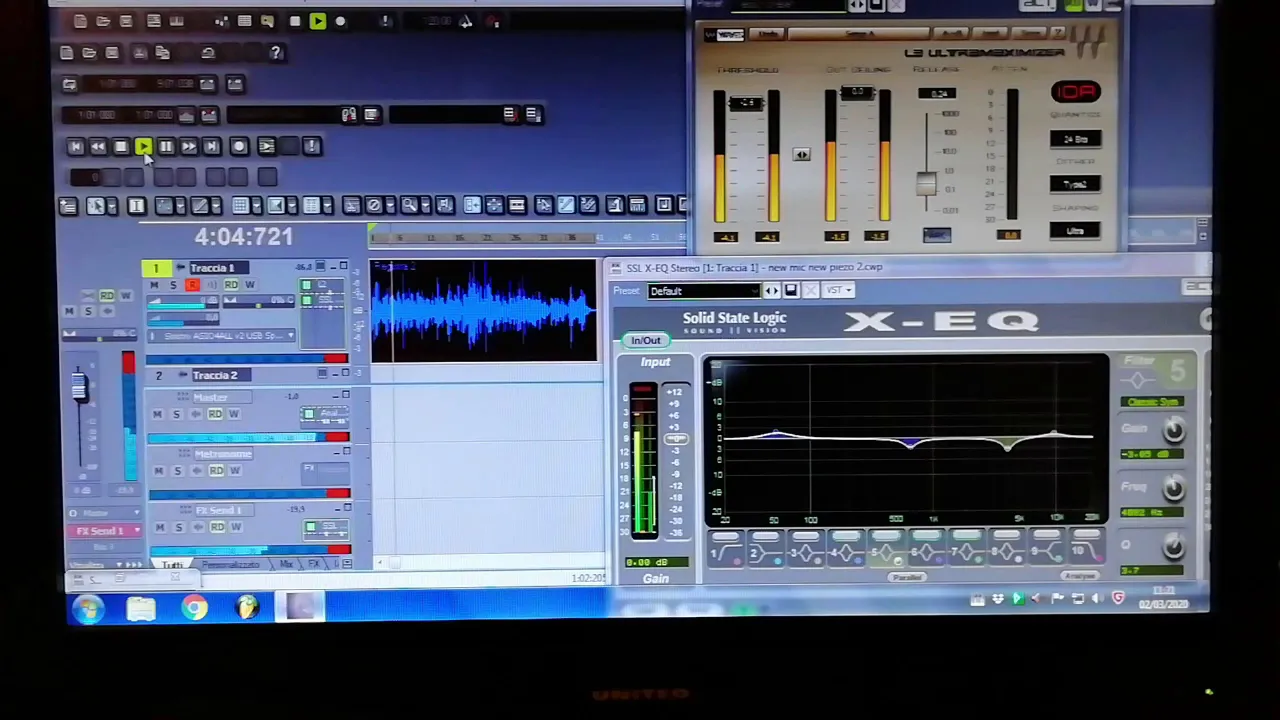This screenshot has height=720, width=1280.
Task: Click the Analyse button in X-EQ
Action: (1080, 576)
